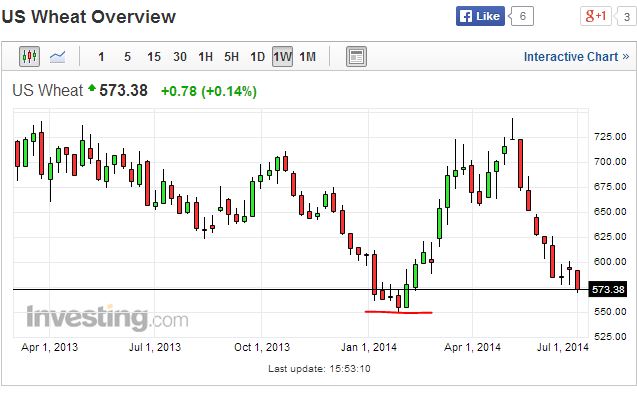Open the technical chart table icon
The width and height of the screenshot is (637, 402).
[356, 56]
